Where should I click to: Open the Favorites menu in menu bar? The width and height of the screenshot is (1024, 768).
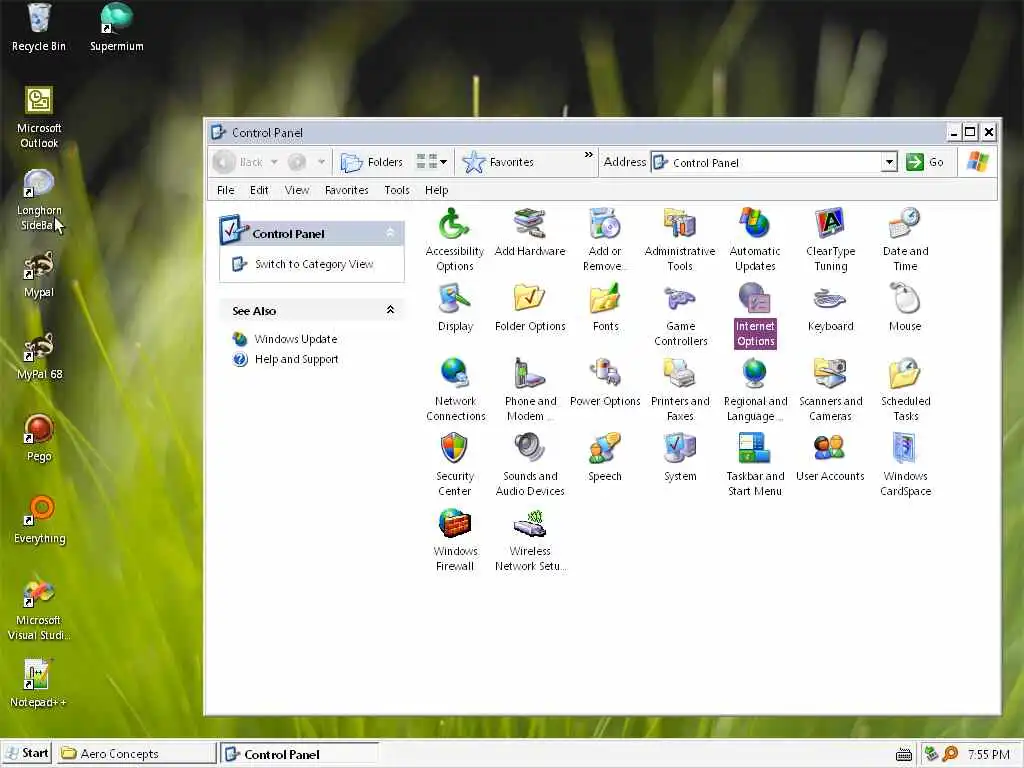point(346,190)
